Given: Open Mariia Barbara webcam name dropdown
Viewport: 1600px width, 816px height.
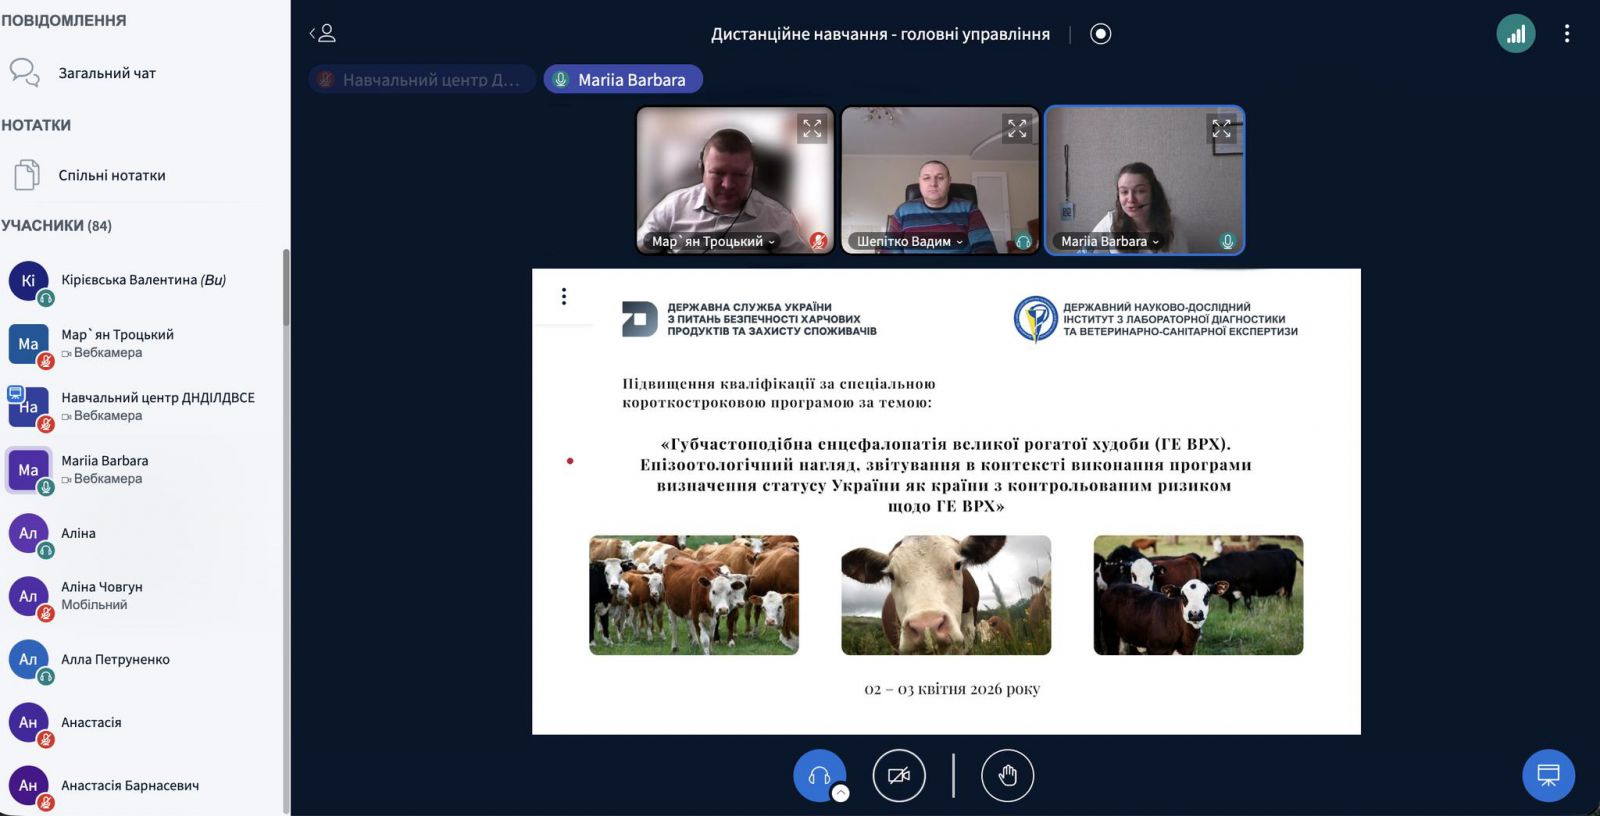Looking at the screenshot, I should [x=1109, y=242].
